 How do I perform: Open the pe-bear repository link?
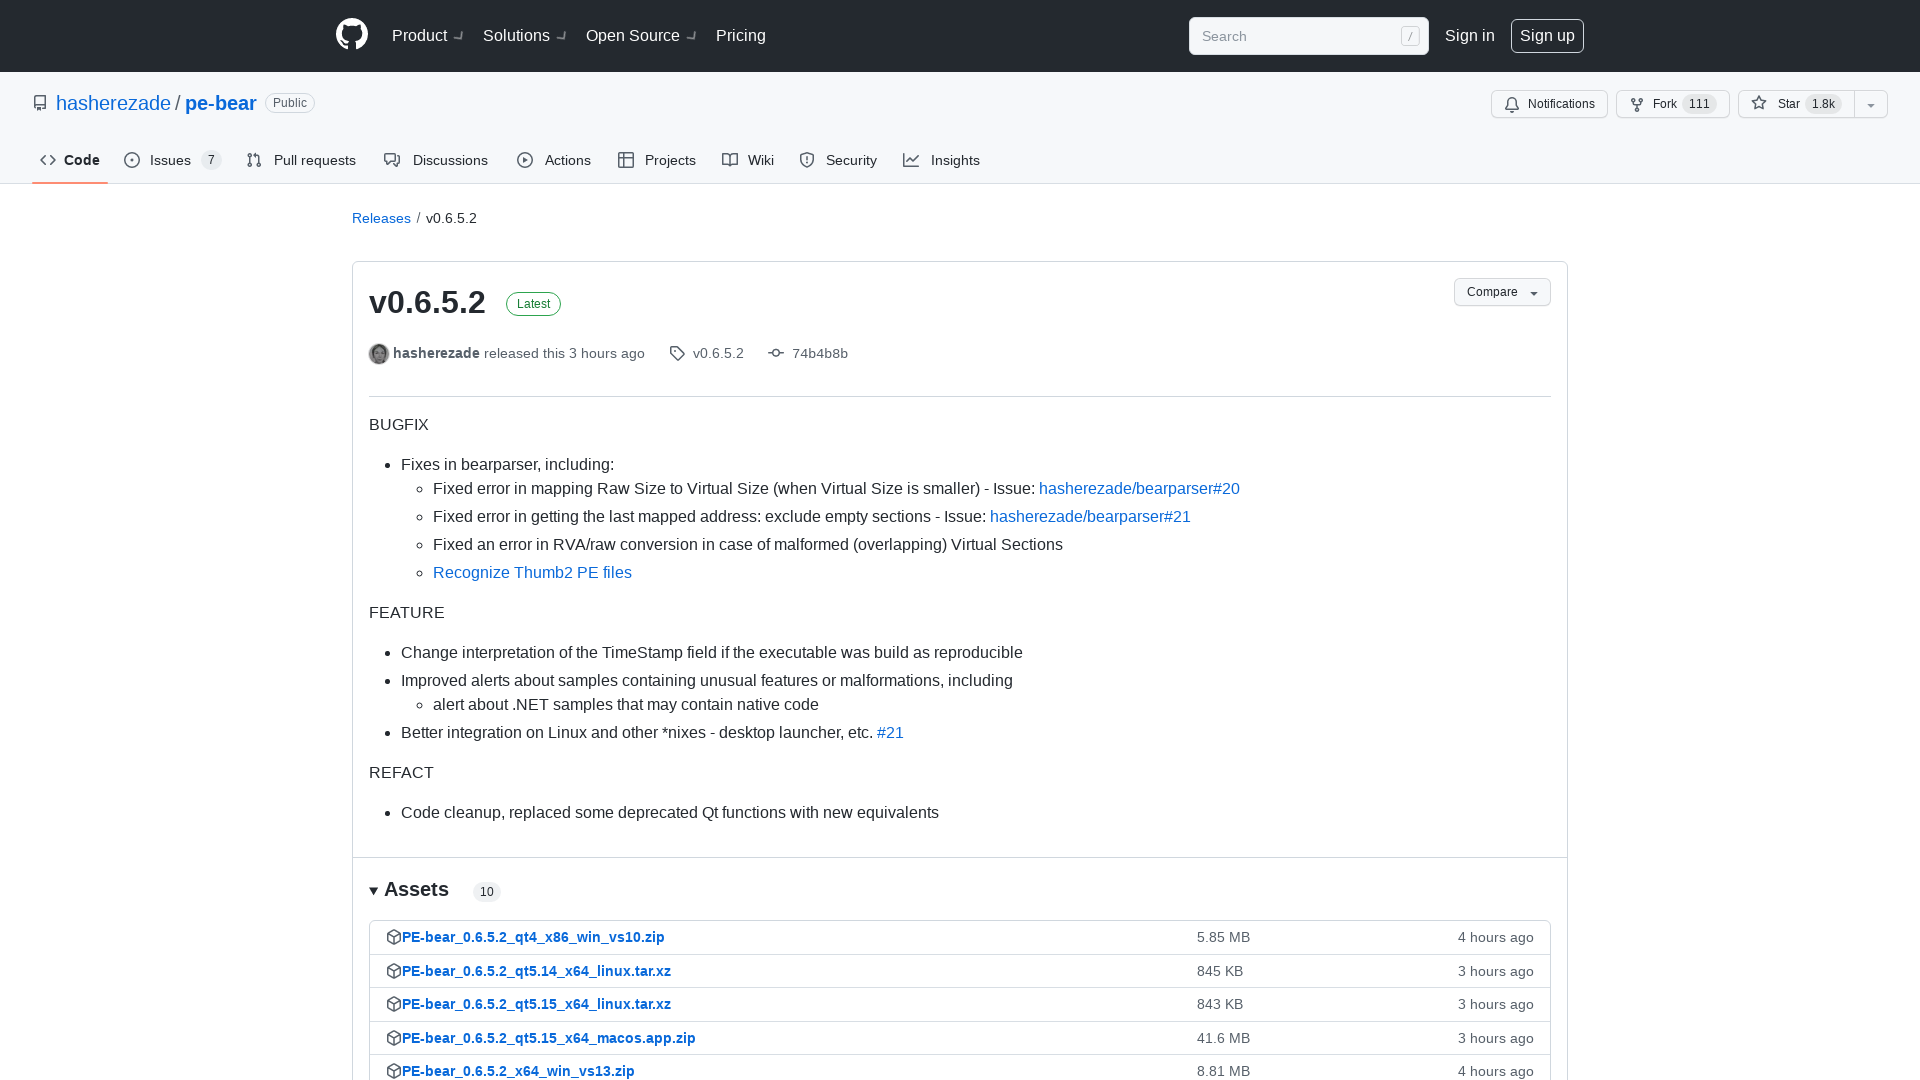(x=221, y=103)
